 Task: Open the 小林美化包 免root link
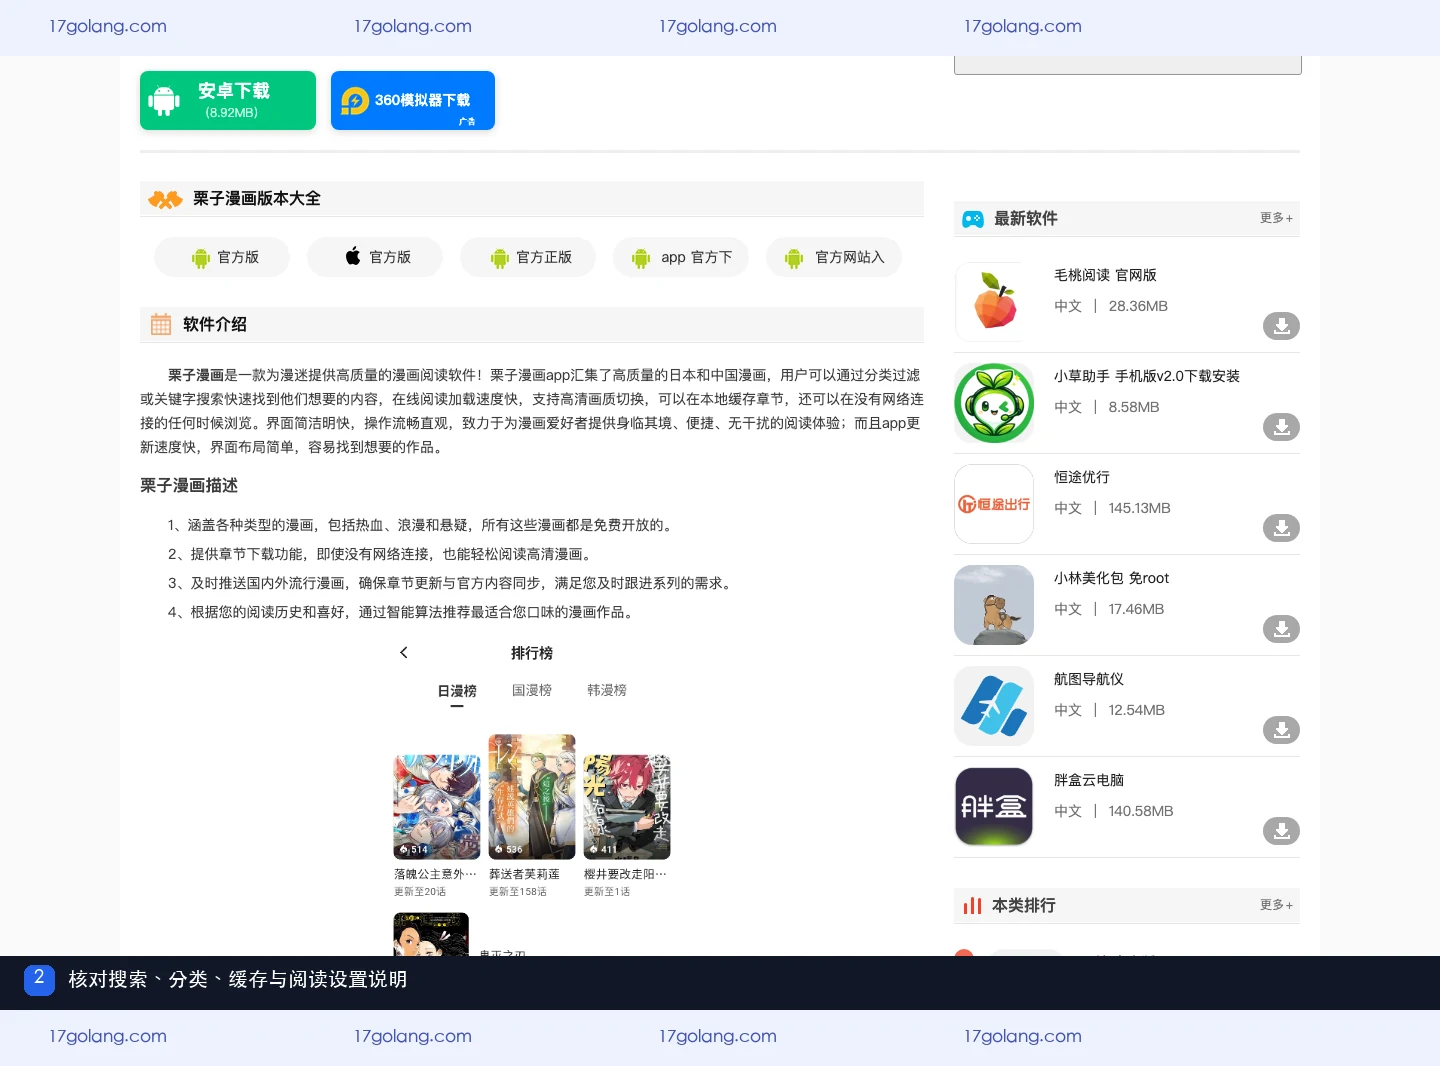[1111, 578]
